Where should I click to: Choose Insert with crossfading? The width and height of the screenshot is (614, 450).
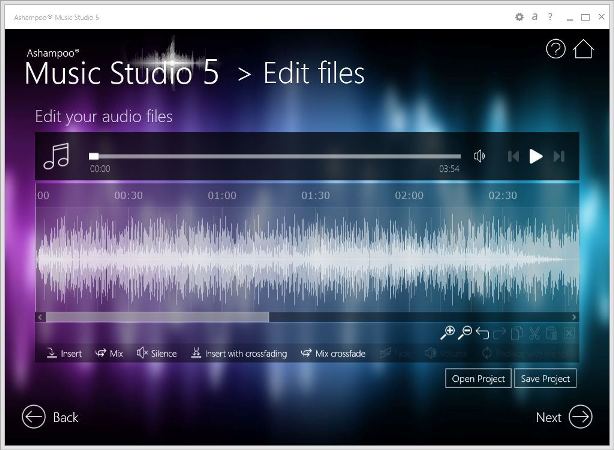point(239,353)
